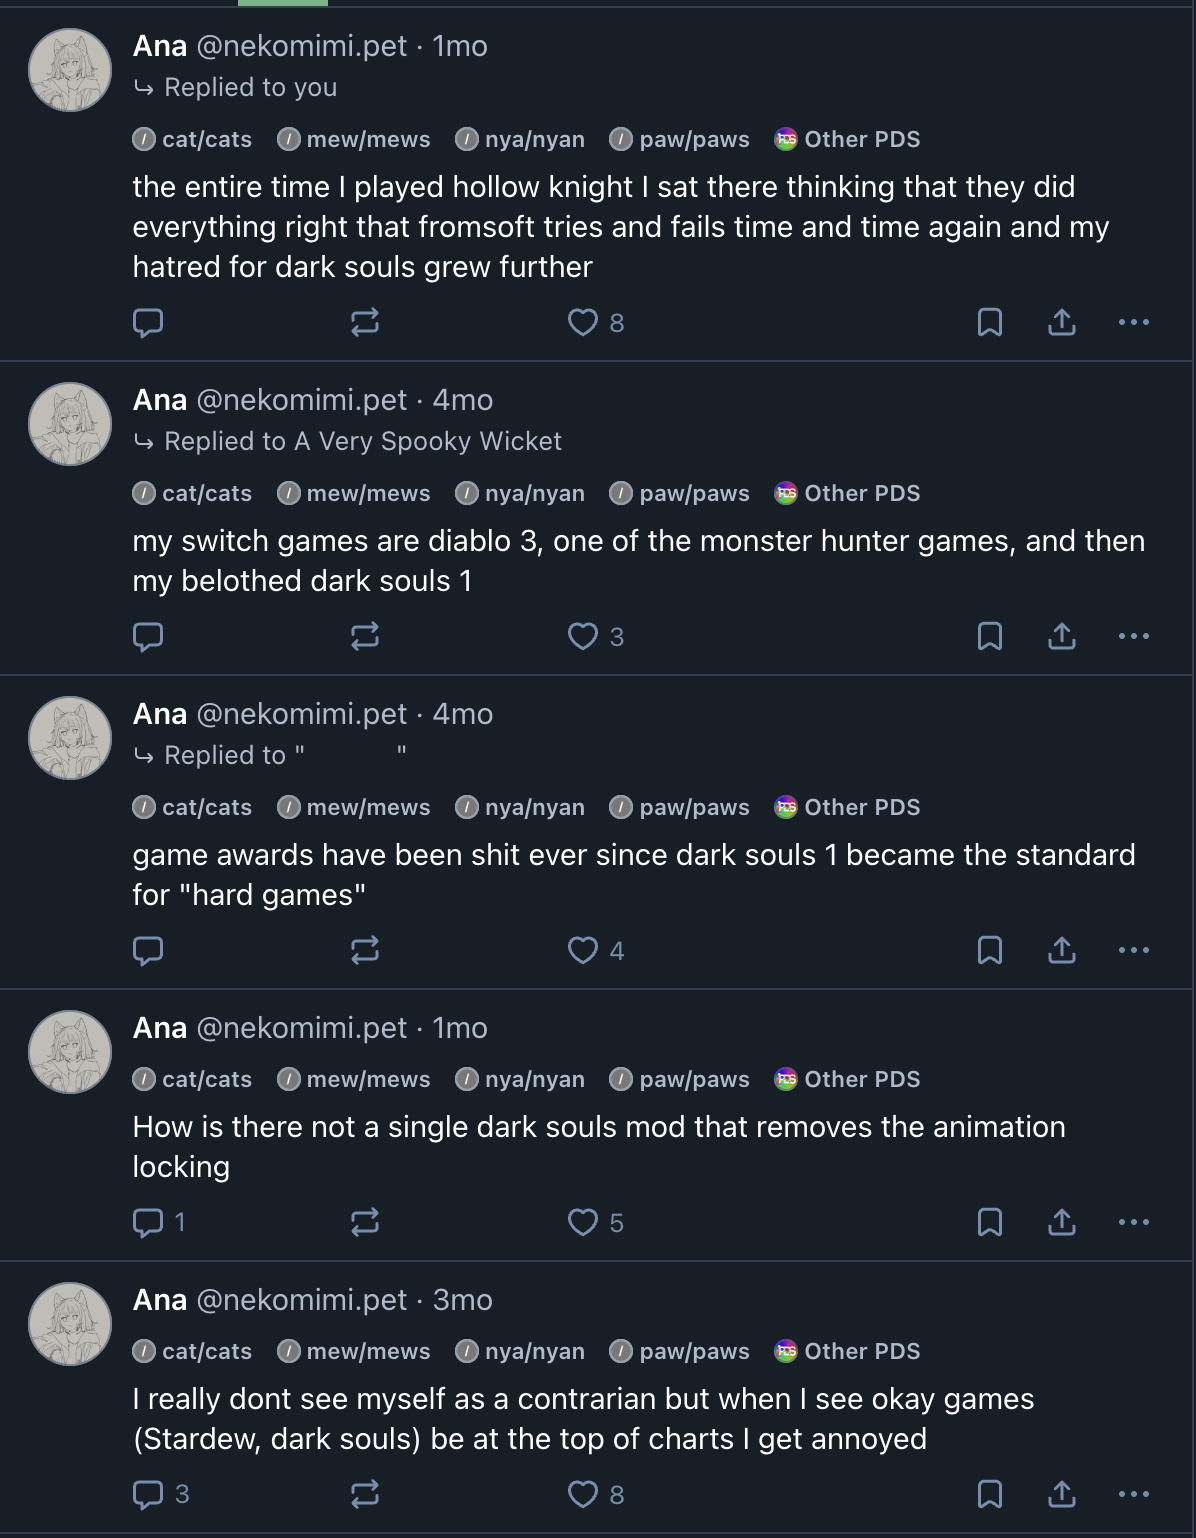Repost the hollow knight post
Viewport: 1196px width, 1538px height.
(365, 323)
